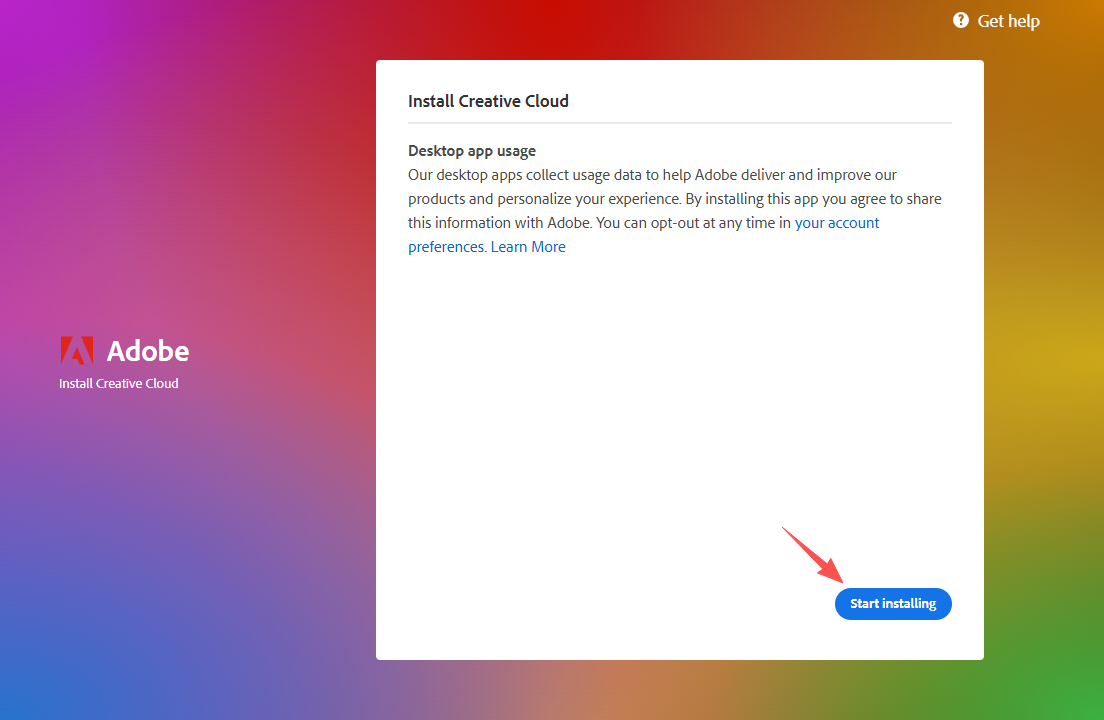Click the 'Desktop app usage' heading
1104x720 pixels.
coord(471,150)
